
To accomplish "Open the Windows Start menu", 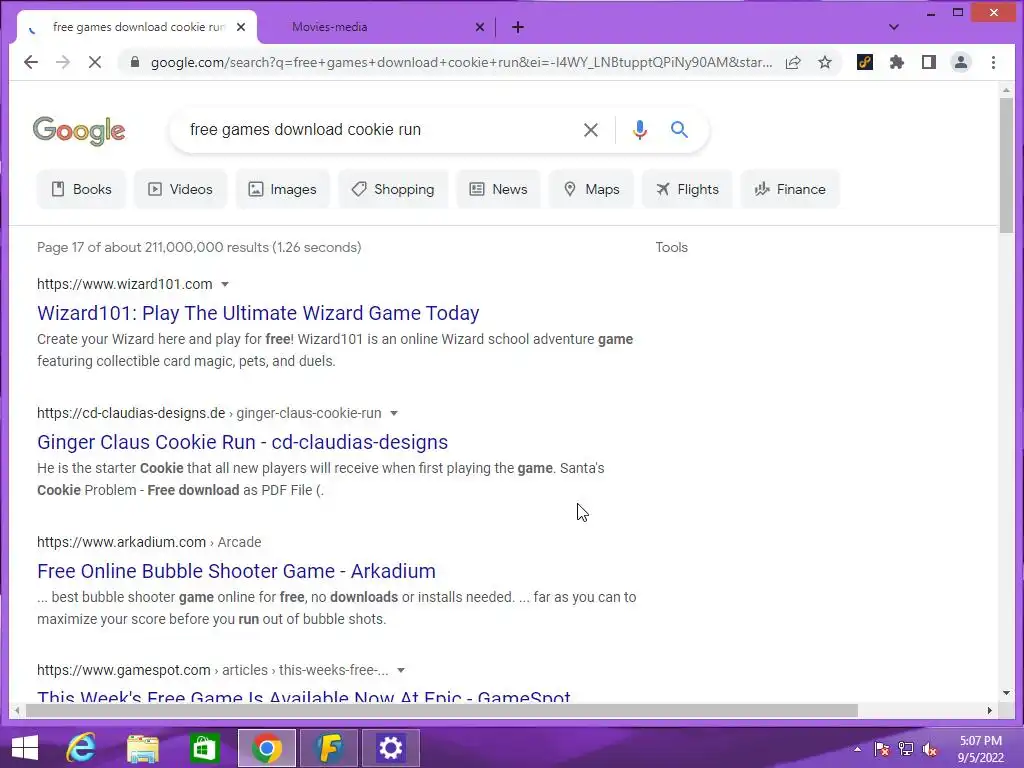I will [x=25, y=748].
